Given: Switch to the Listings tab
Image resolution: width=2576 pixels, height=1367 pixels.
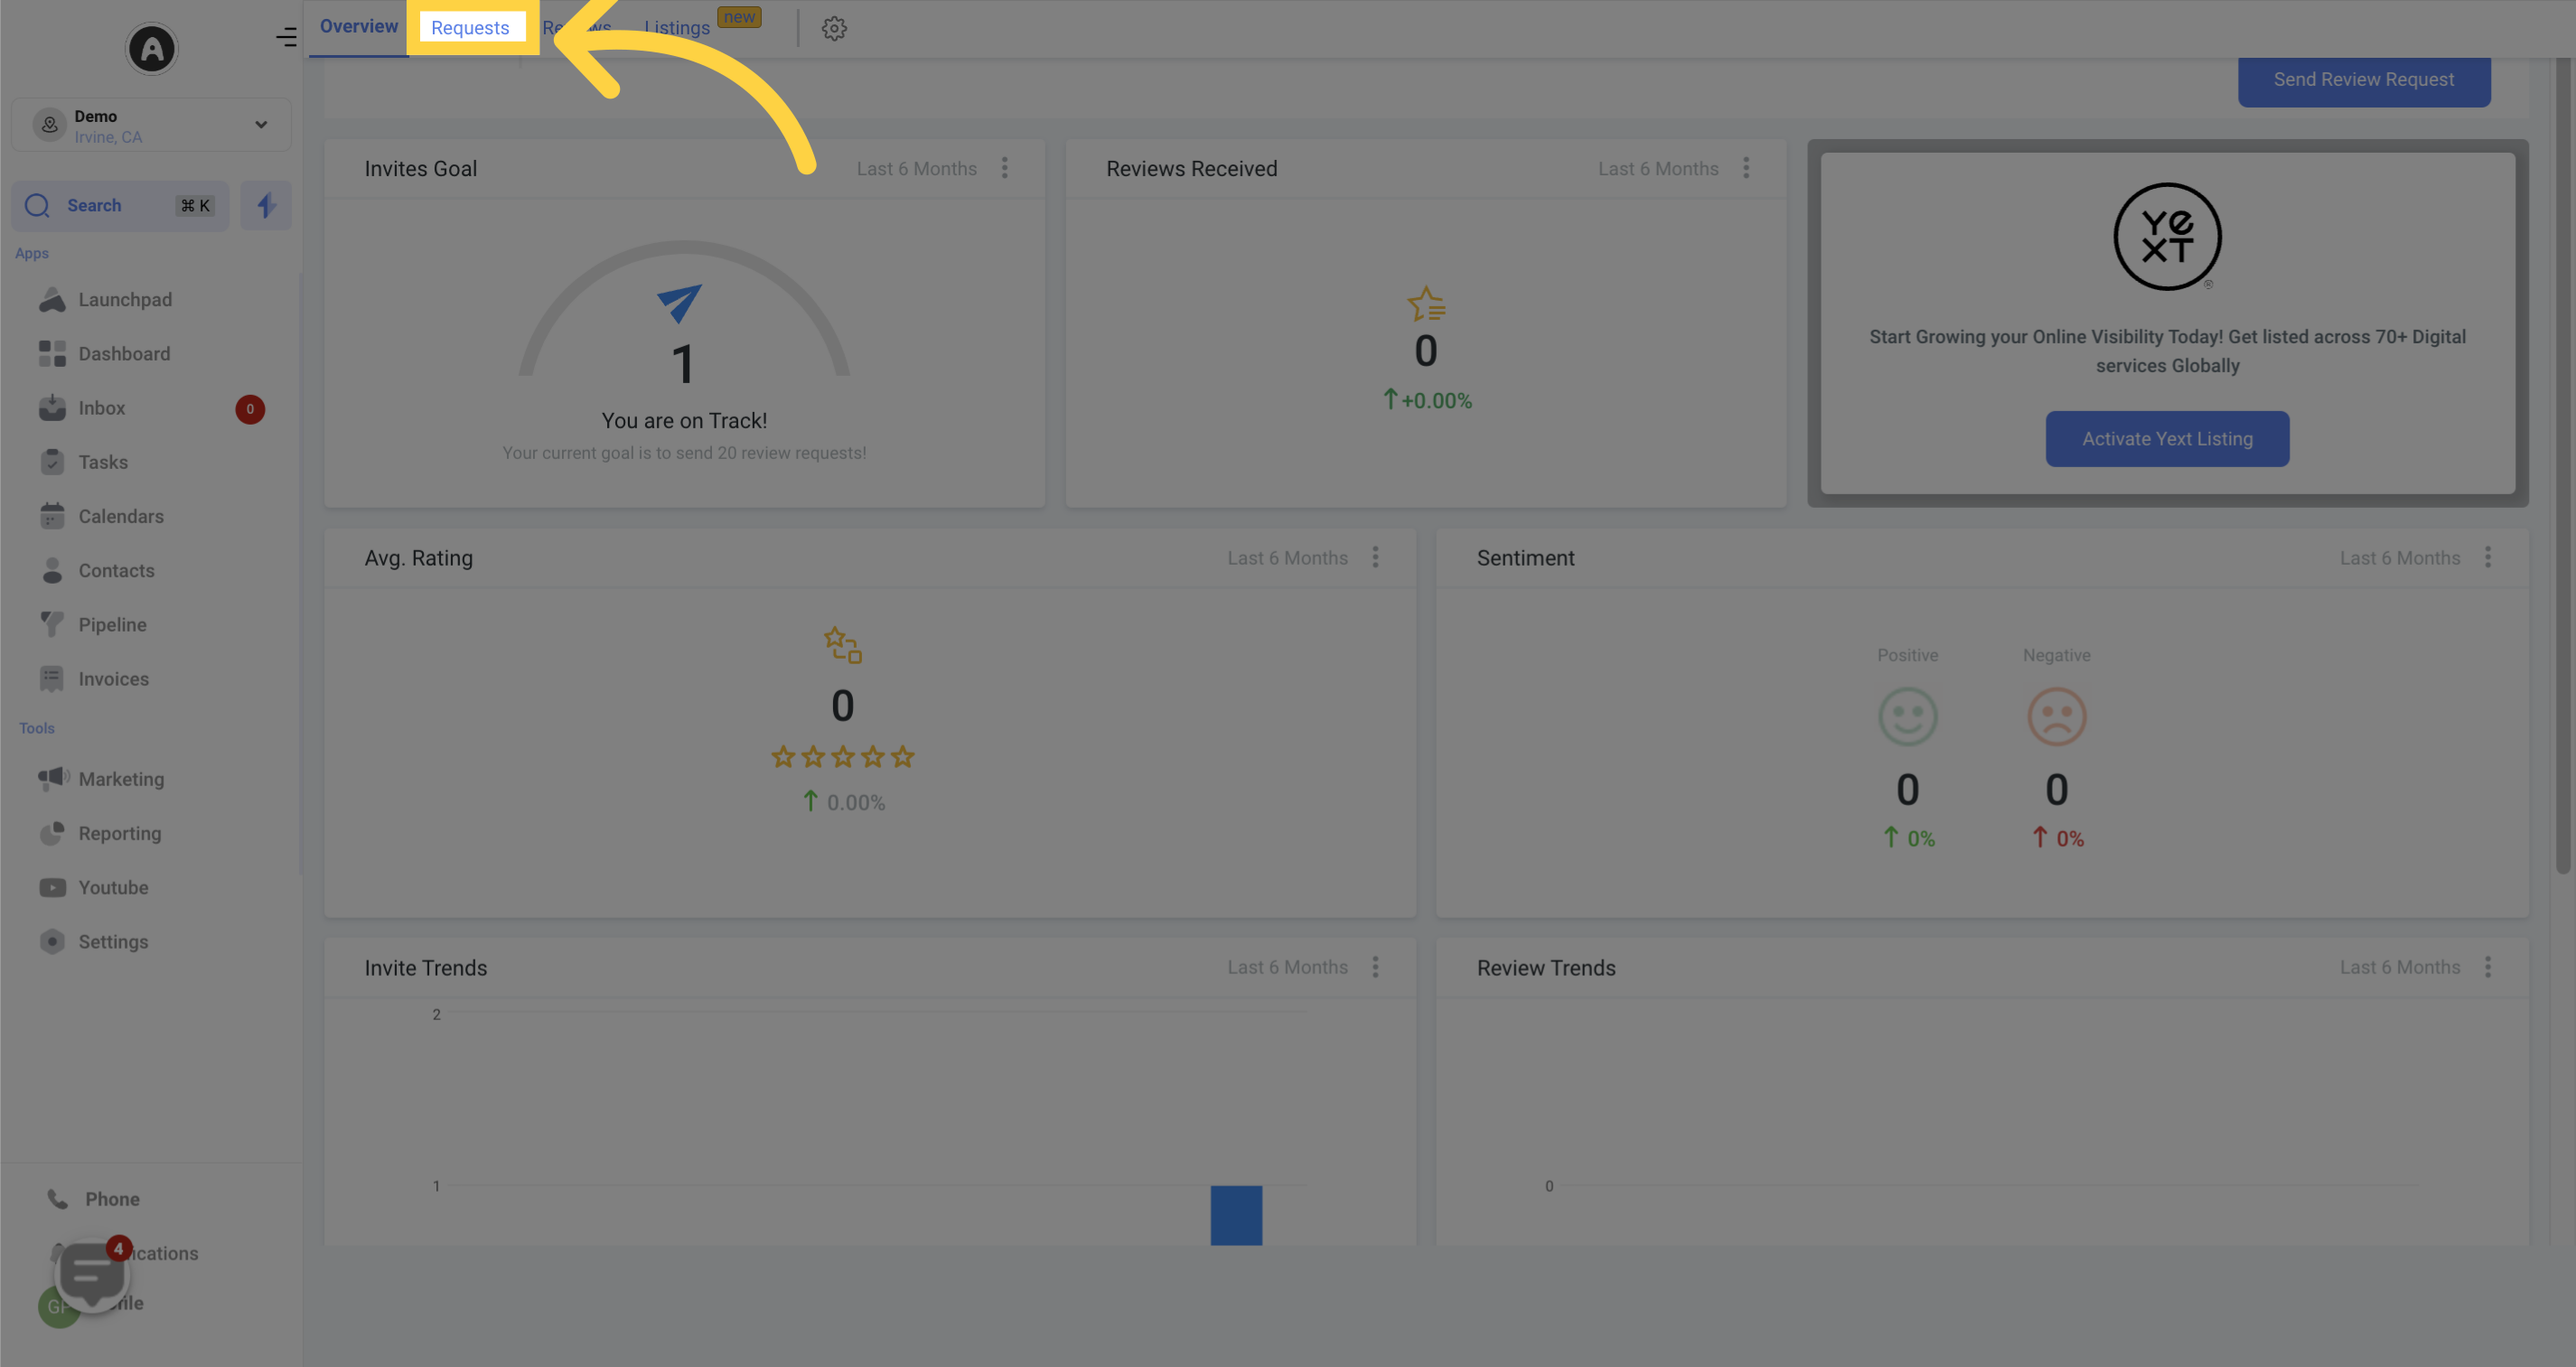Looking at the screenshot, I should click(x=677, y=28).
